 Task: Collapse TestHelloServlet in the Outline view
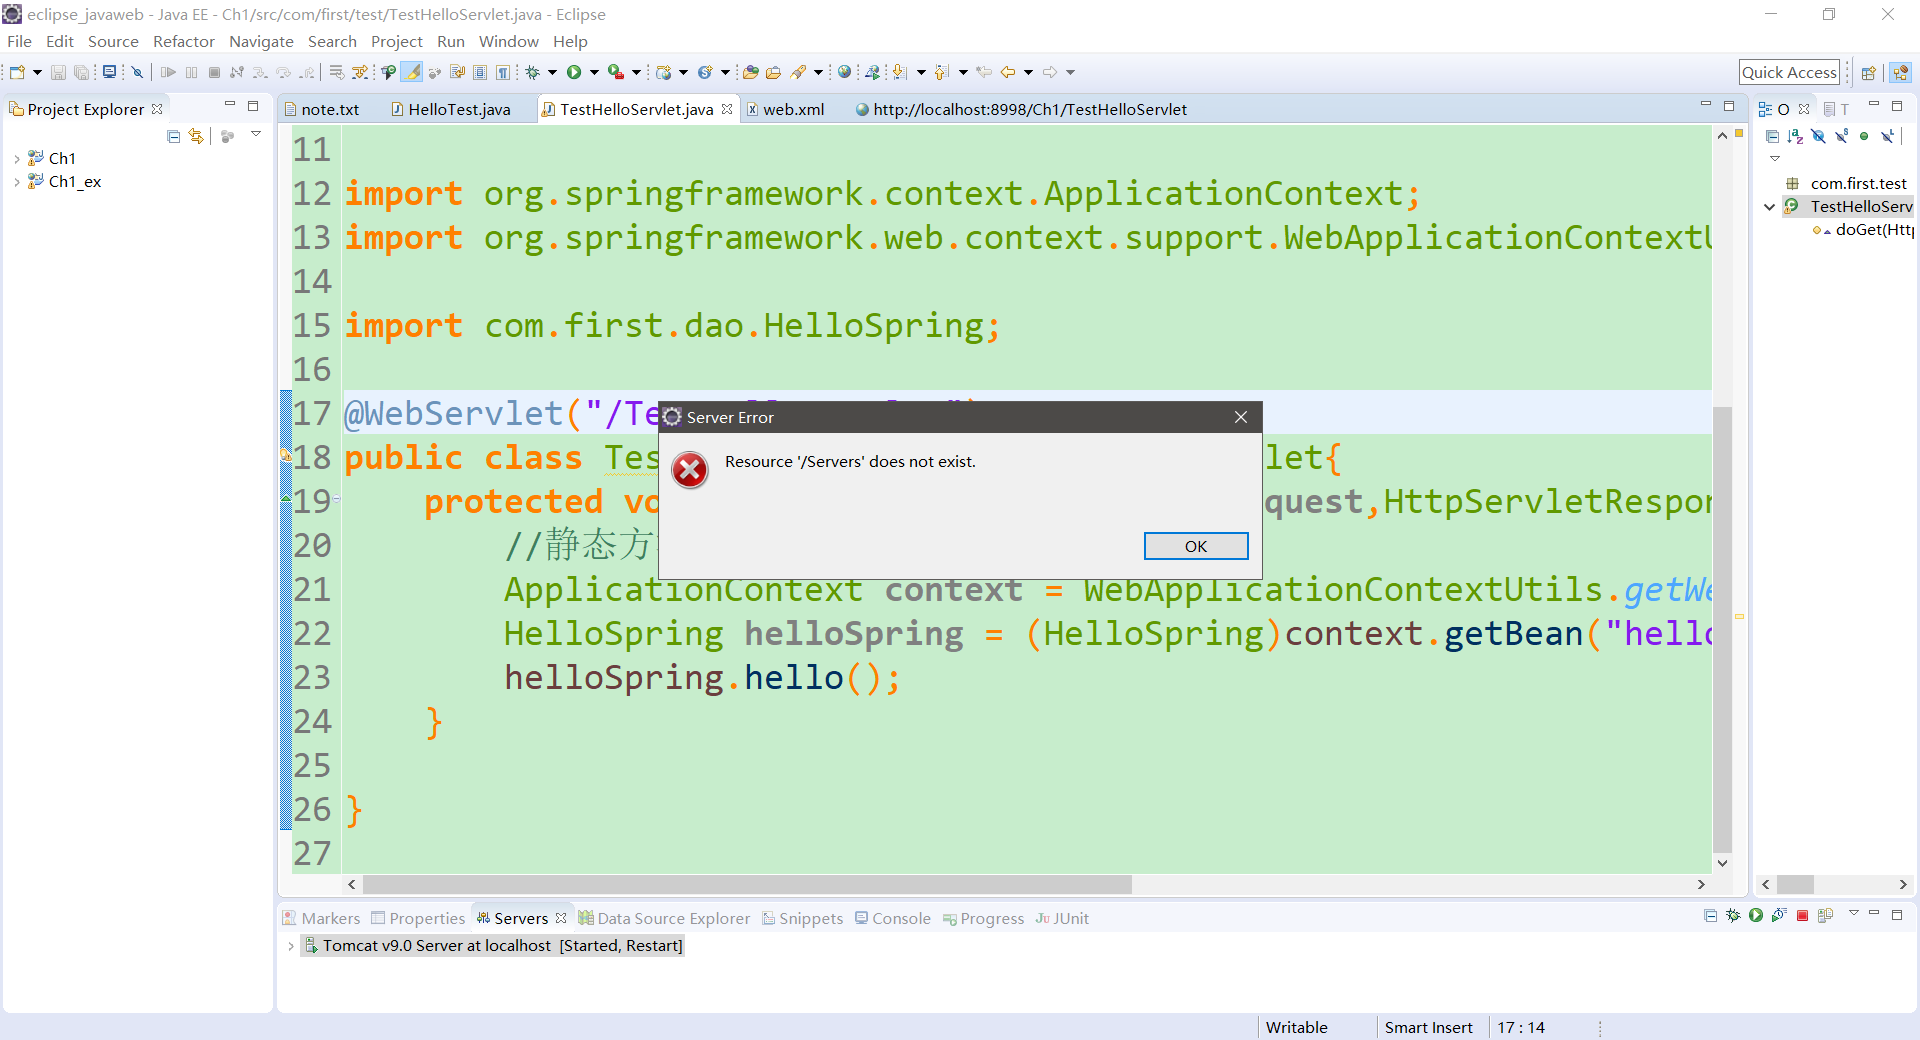coord(1770,206)
